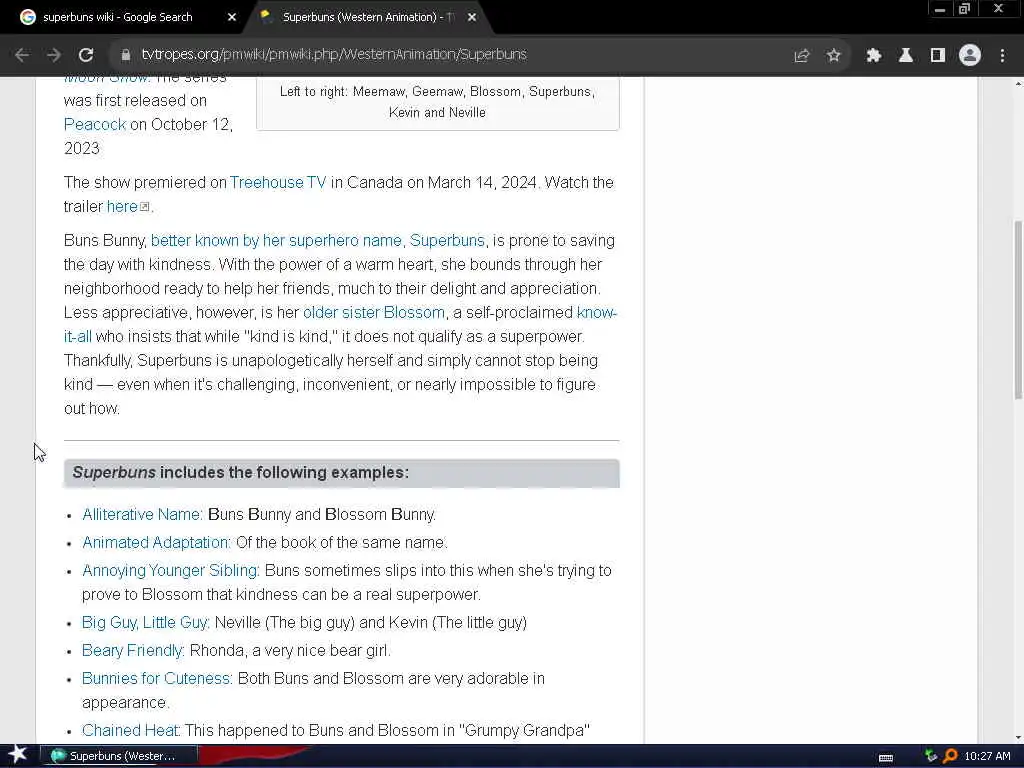Open Bunnies for Cuteness trope
The width and height of the screenshot is (1024, 768).
pyautogui.click(x=157, y=679)
